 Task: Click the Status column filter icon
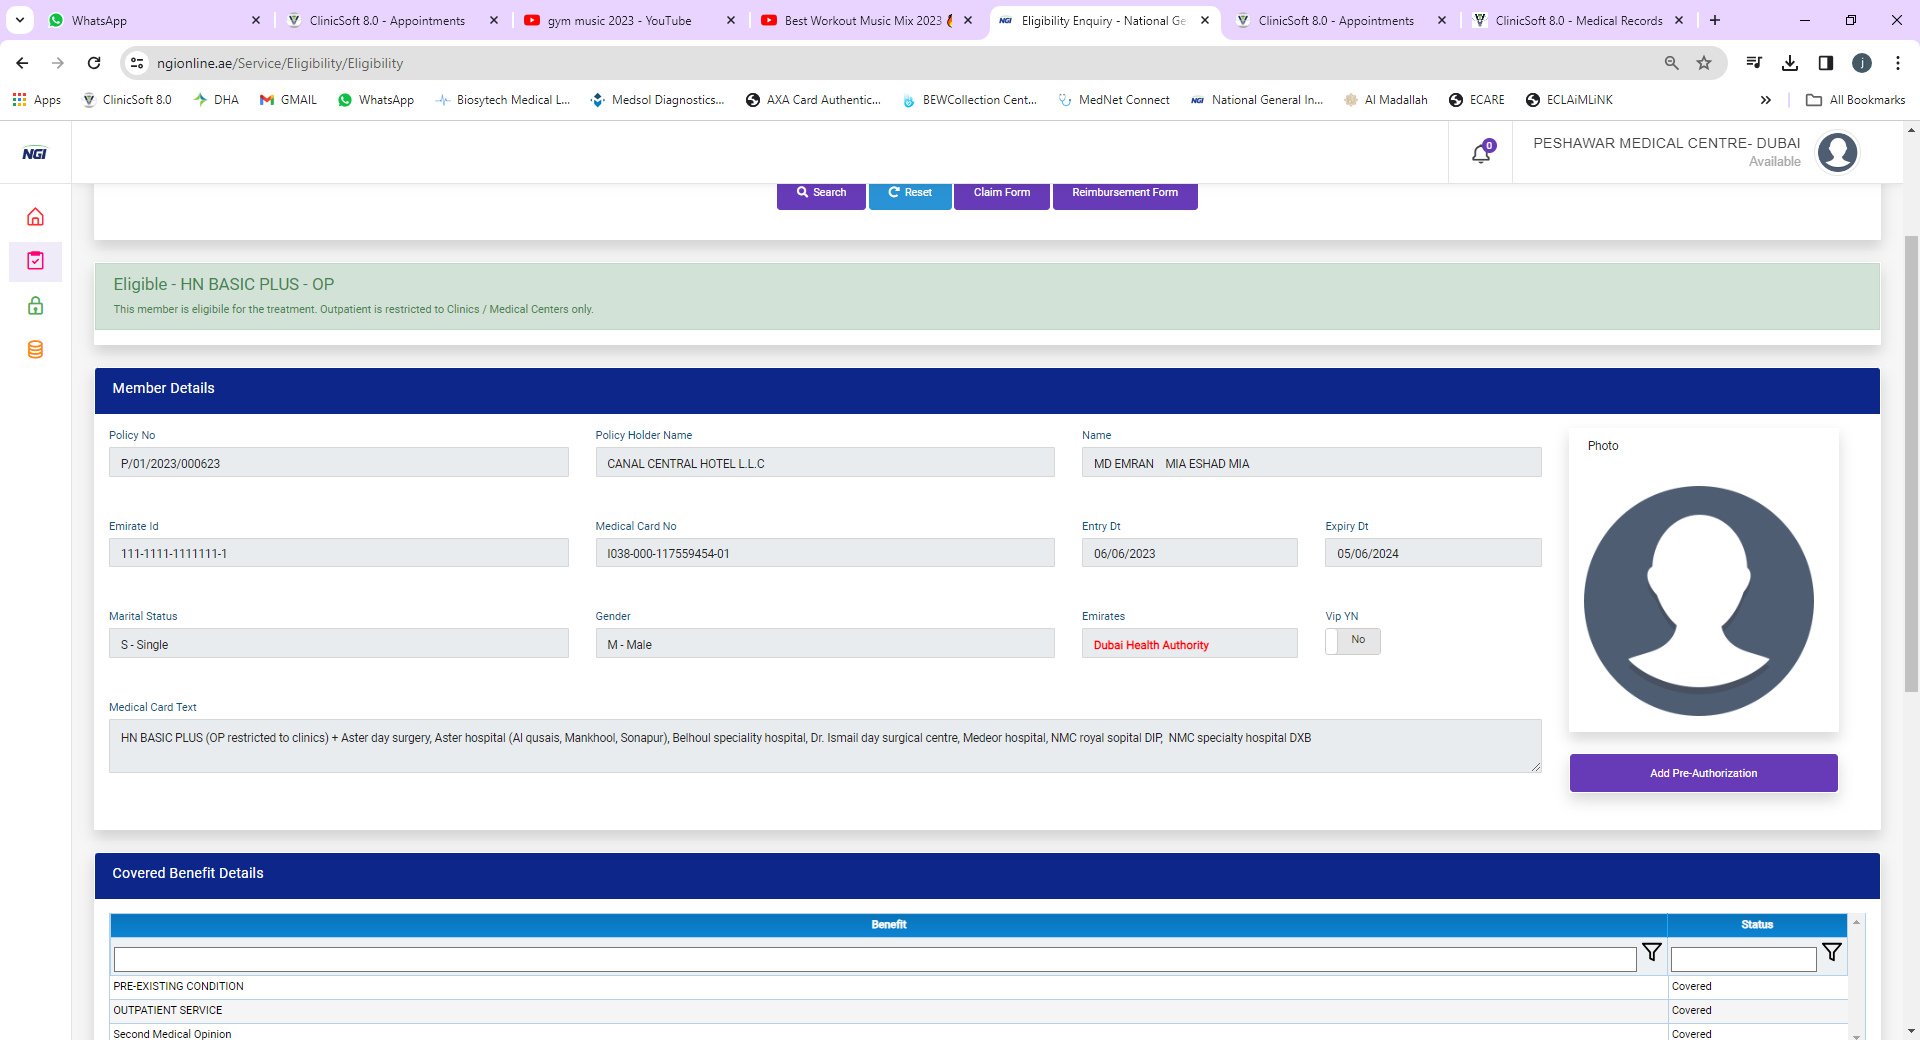pyautogui.click(x=1831, y=953)
